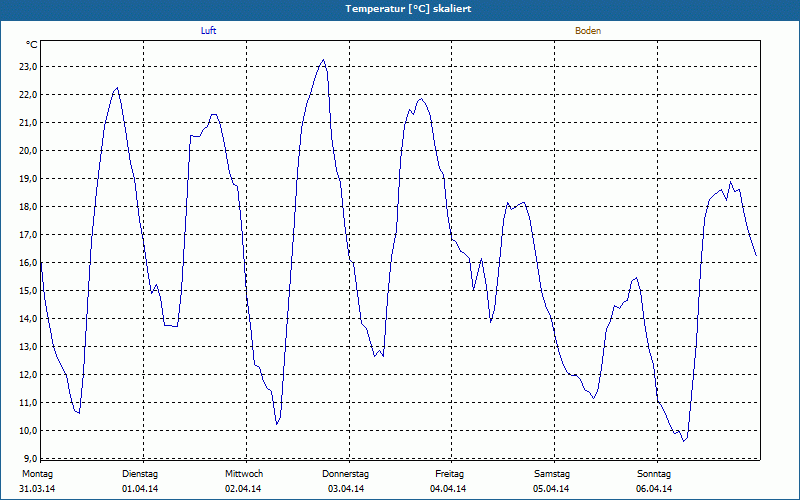
Task: Click the 12,0 y-axis value
Action: pyautogui.click(x=29, y=375)
